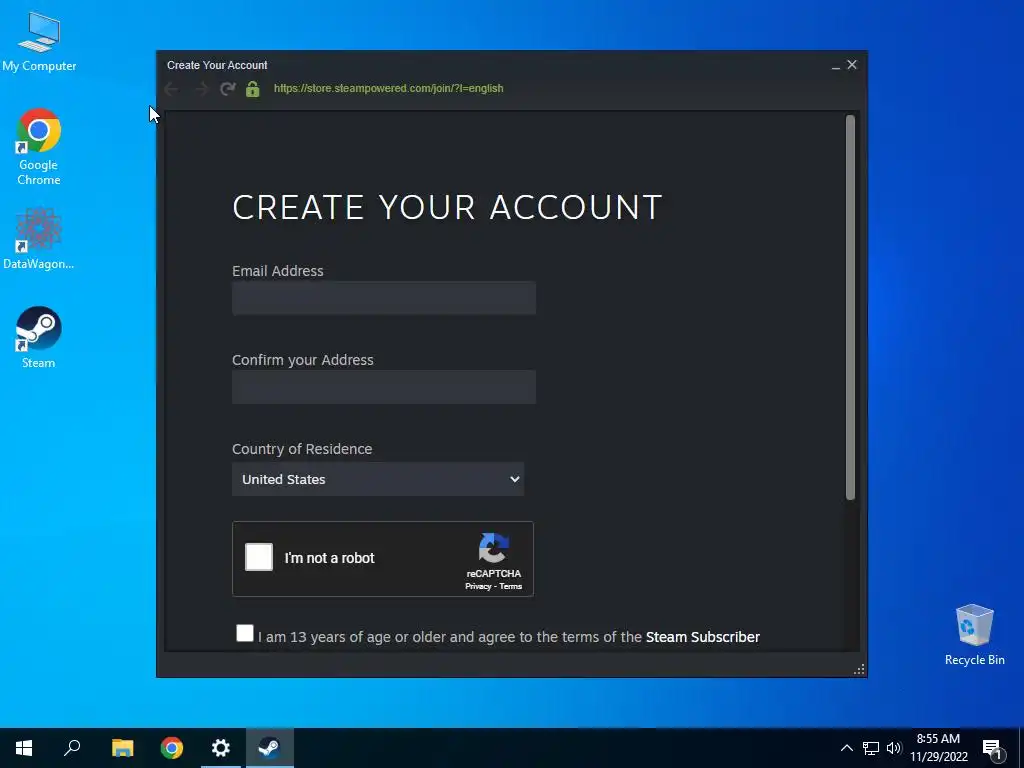Click the Create Your Account title bar text

(x=217, y=65)
